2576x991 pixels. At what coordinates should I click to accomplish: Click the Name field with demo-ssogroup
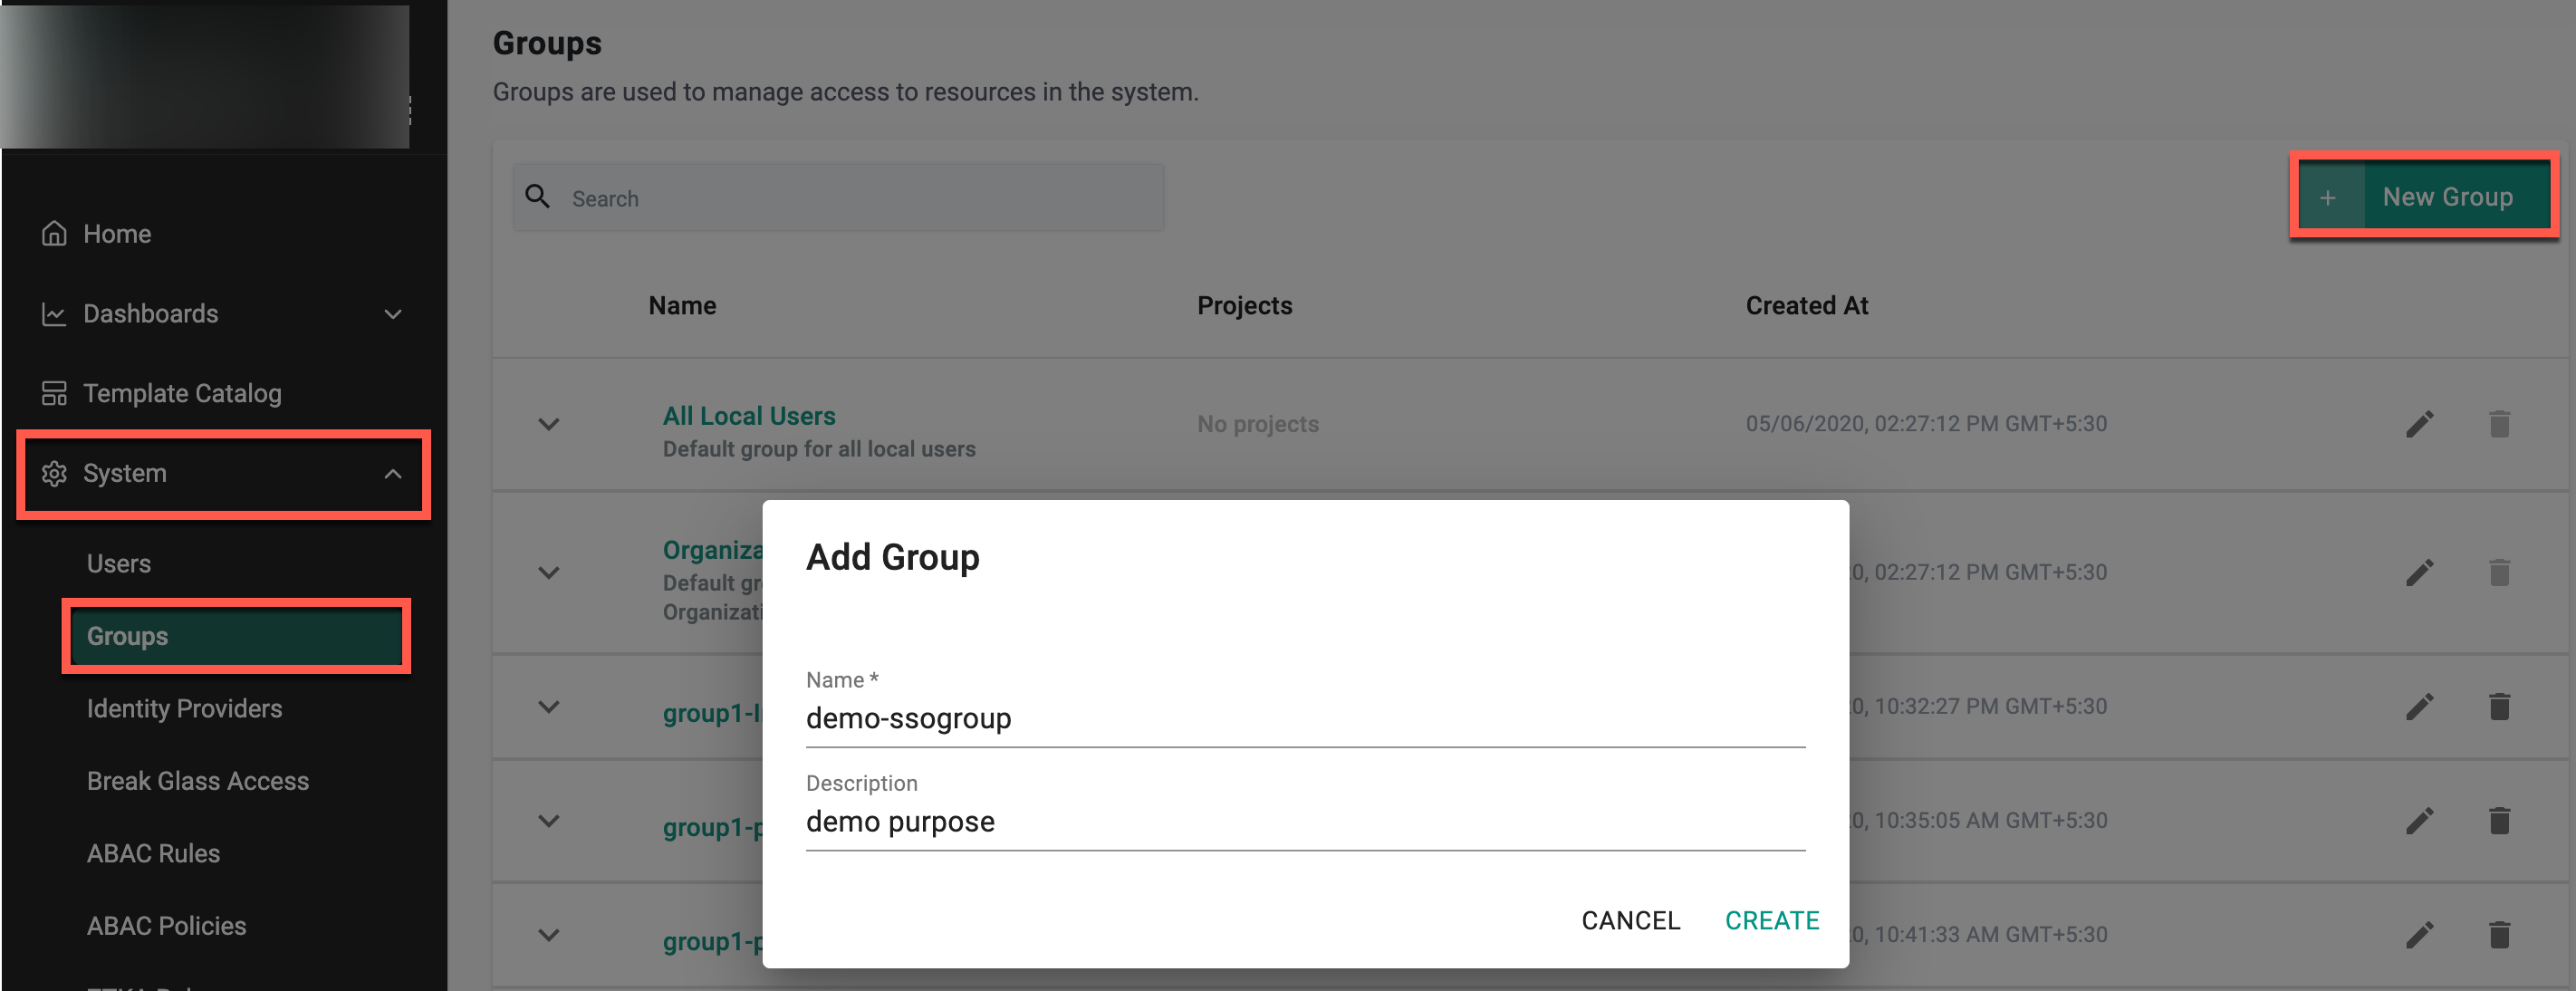coord(1305,718)
